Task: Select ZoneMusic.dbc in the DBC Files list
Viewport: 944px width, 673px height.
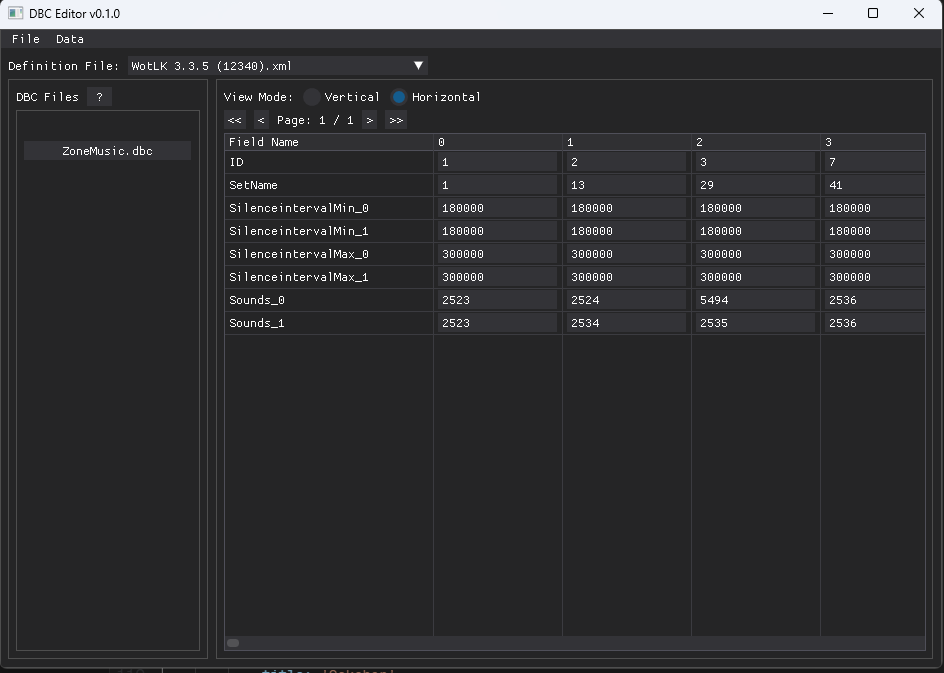Action: pyautogui.click(x=106, y=150)
